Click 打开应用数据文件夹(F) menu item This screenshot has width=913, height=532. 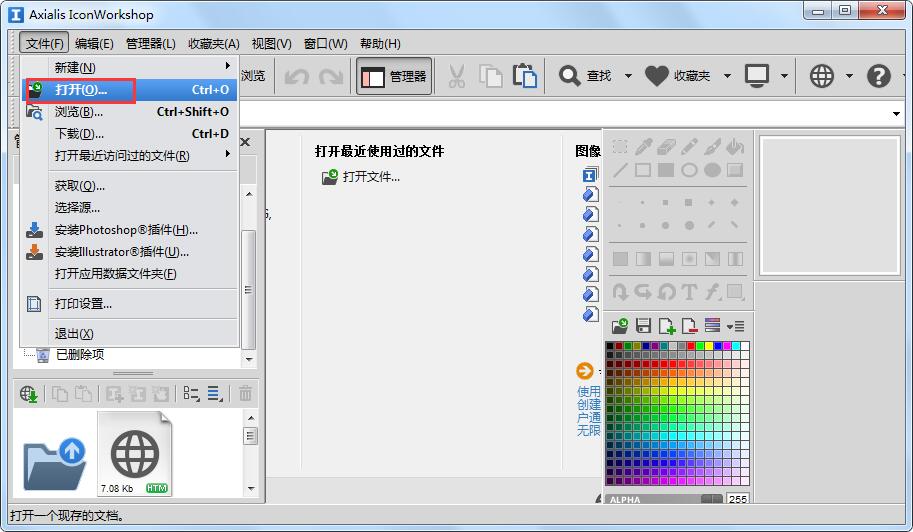coord(129,274)
